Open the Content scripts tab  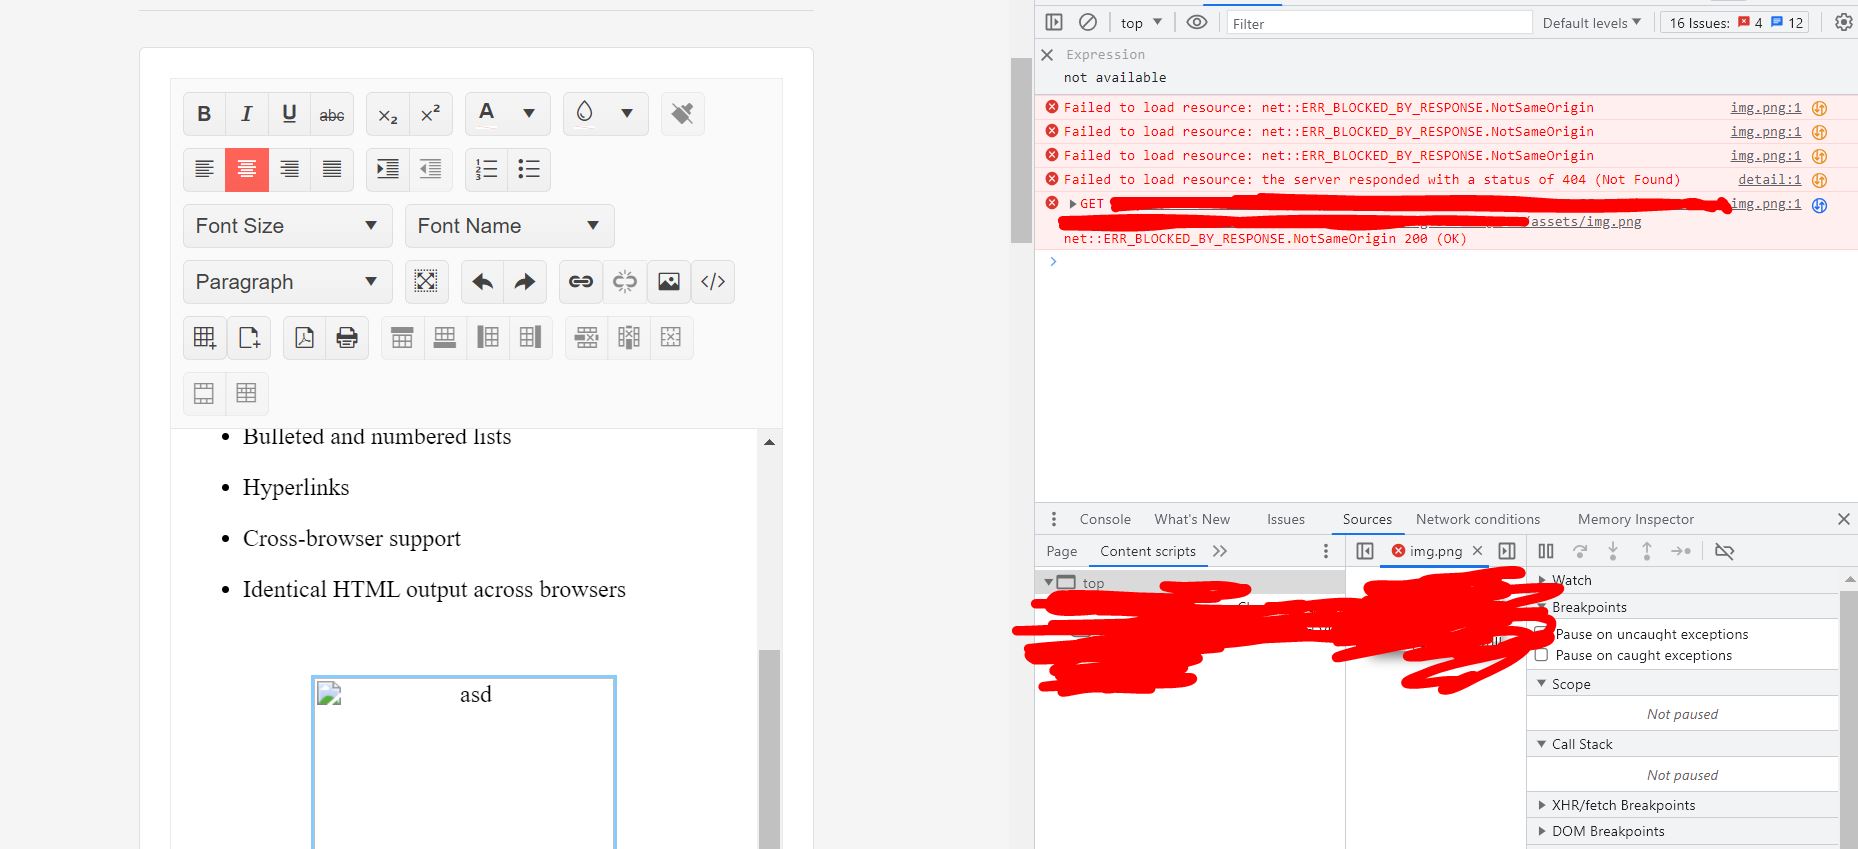(1147, 551)
